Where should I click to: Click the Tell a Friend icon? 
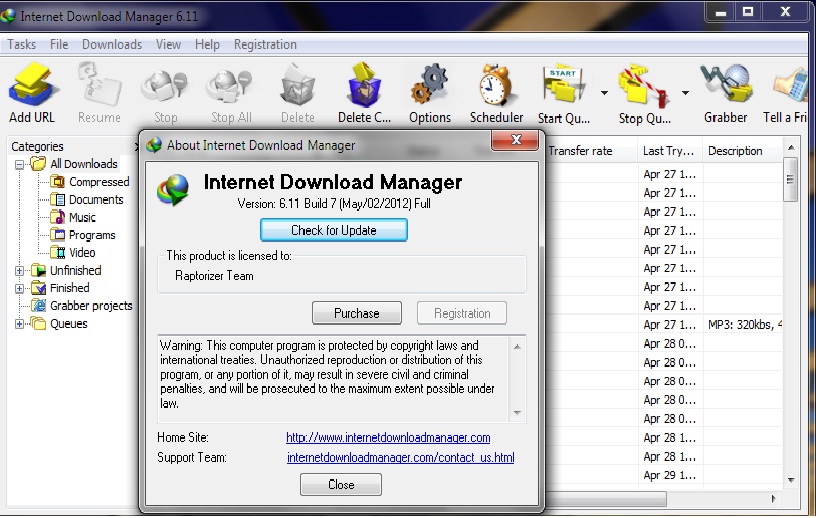791,86
